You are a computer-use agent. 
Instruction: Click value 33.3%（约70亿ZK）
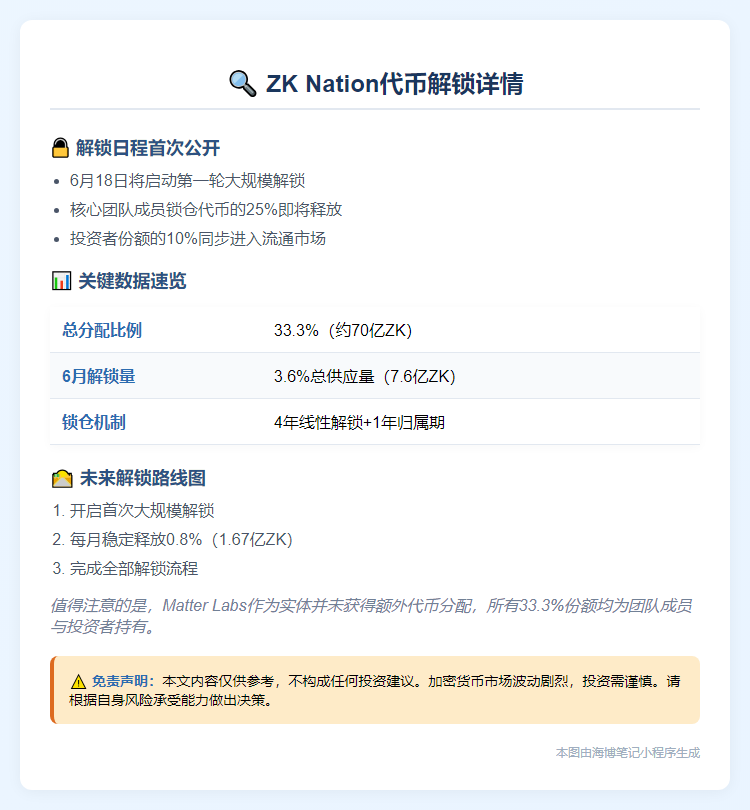point(343,330)
